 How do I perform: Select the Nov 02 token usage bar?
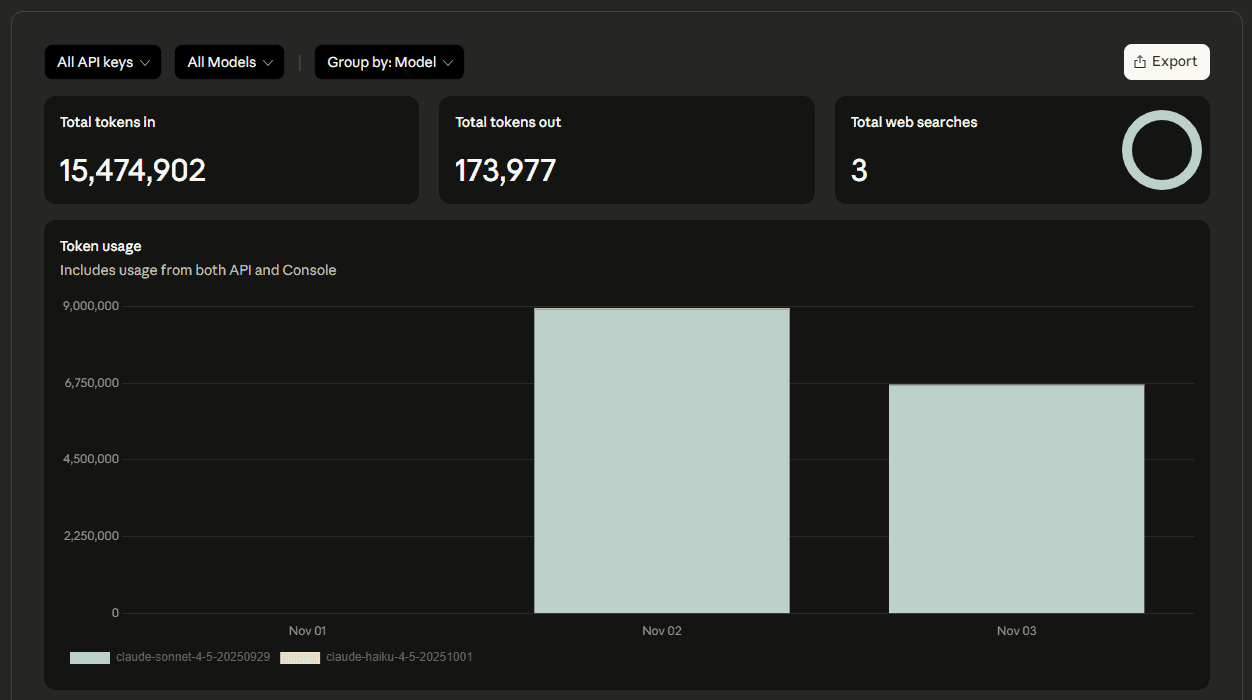(x=662, y=460)
